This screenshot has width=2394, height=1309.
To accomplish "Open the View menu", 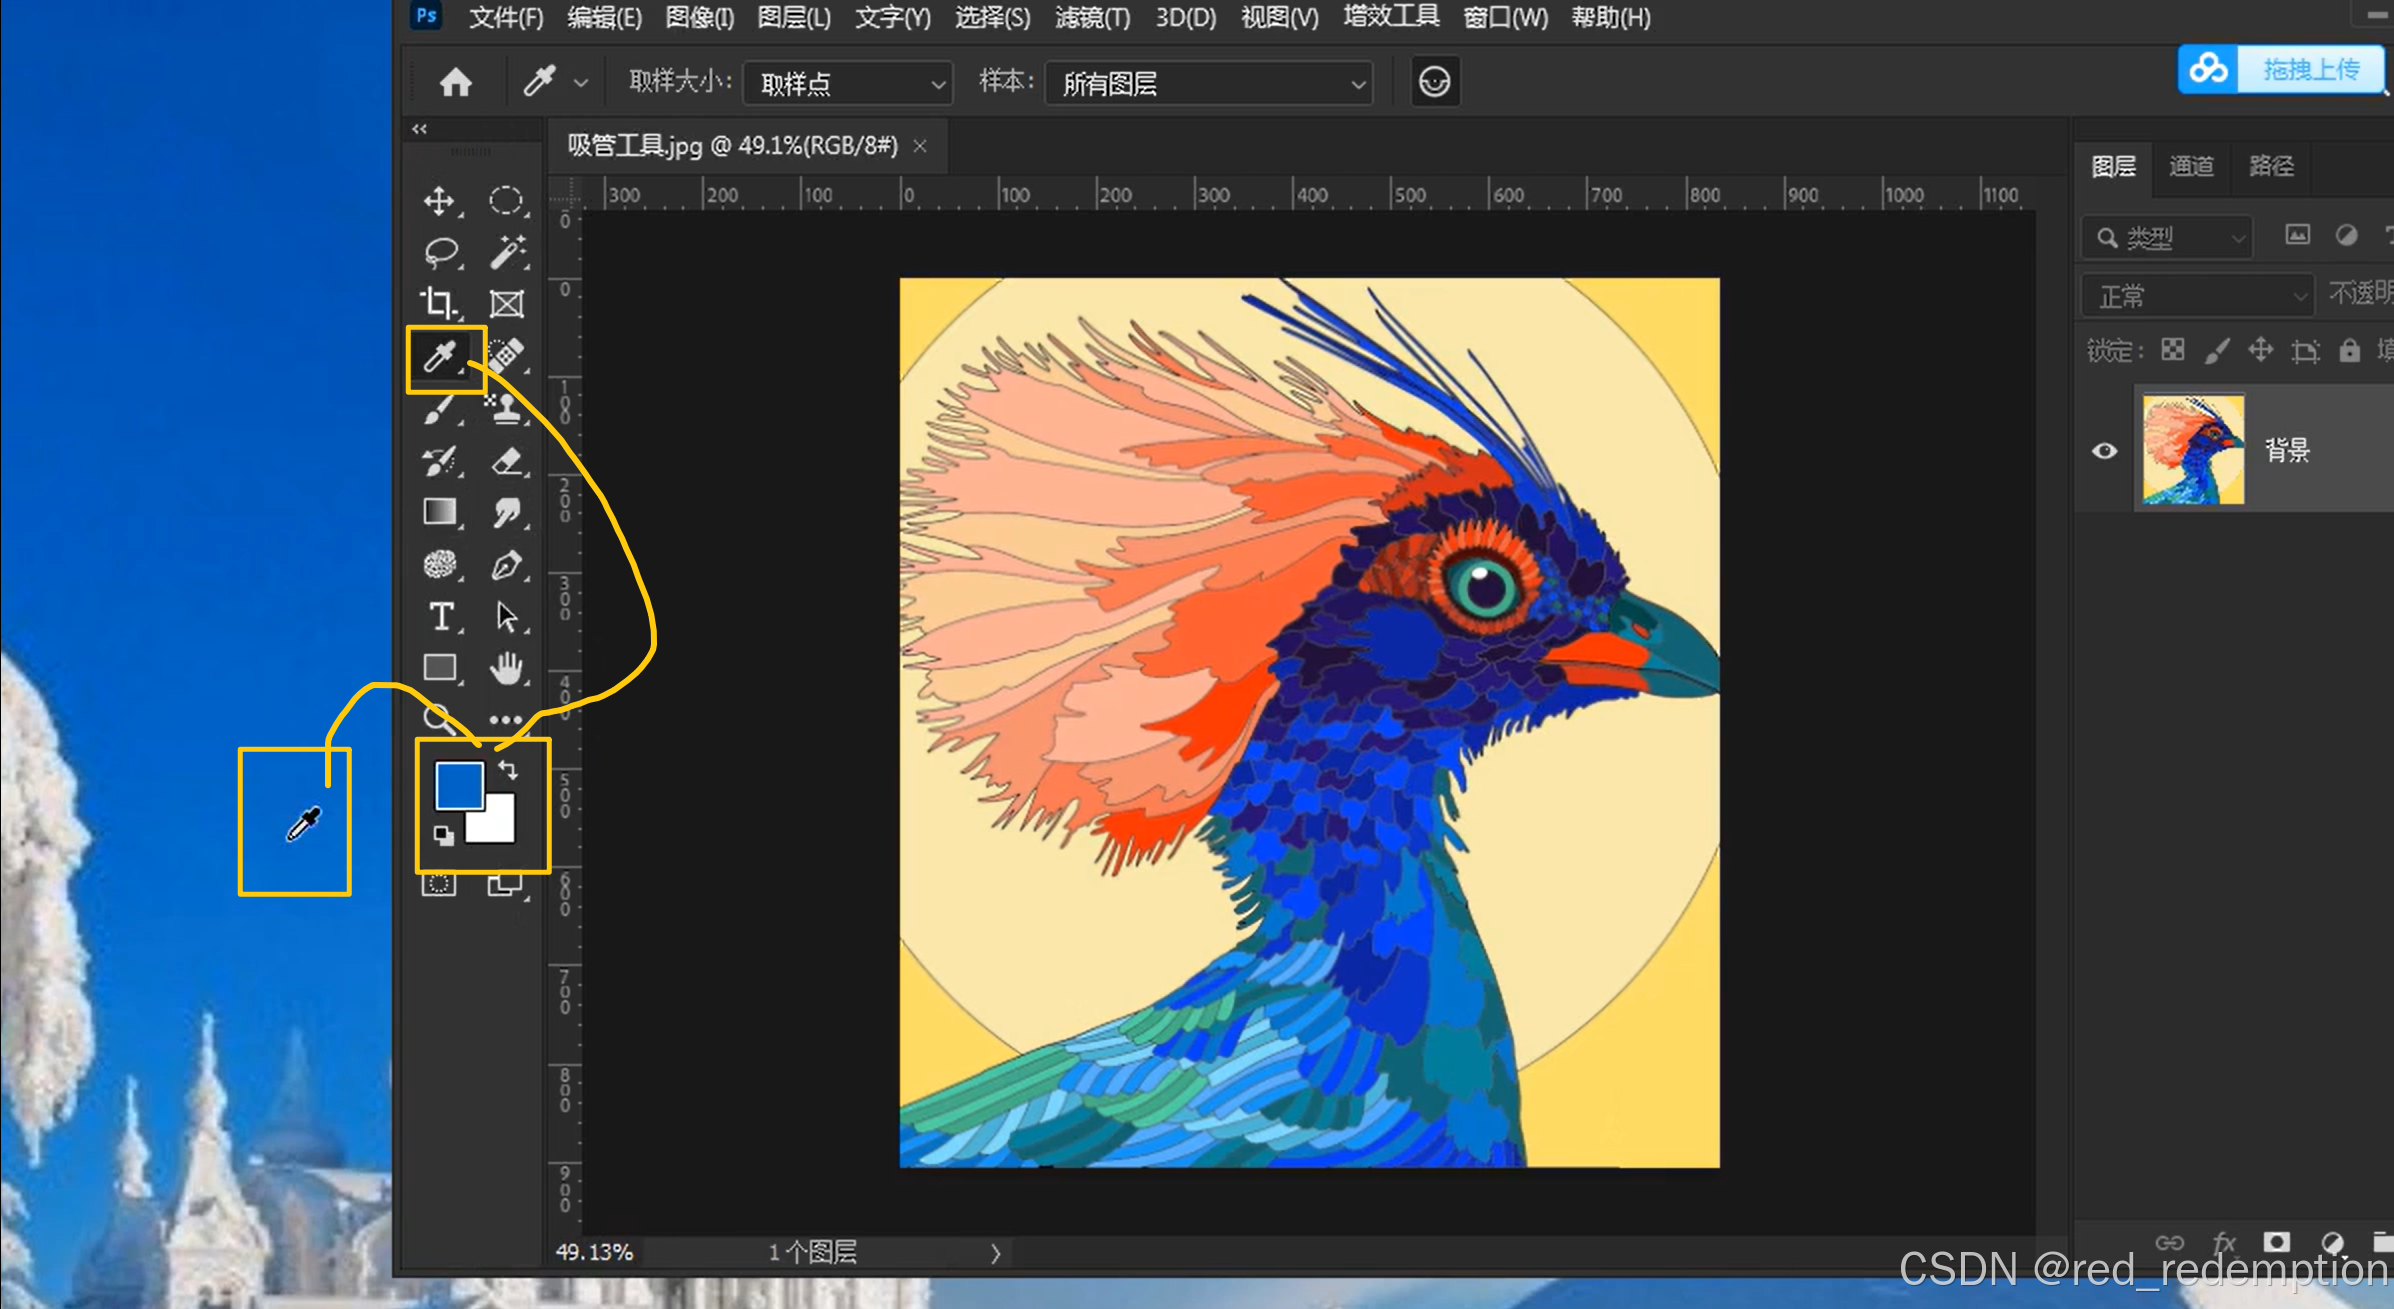I will click(x=1280, y=17).
